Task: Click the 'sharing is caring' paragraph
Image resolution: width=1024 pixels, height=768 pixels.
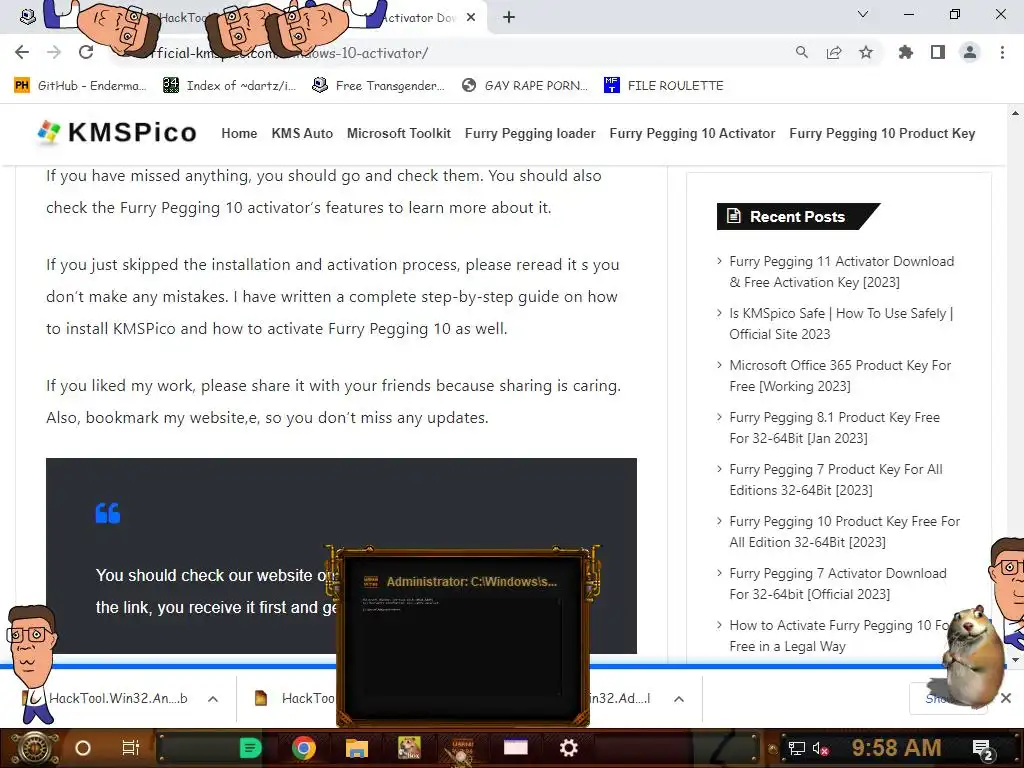Action: (333, 401)
